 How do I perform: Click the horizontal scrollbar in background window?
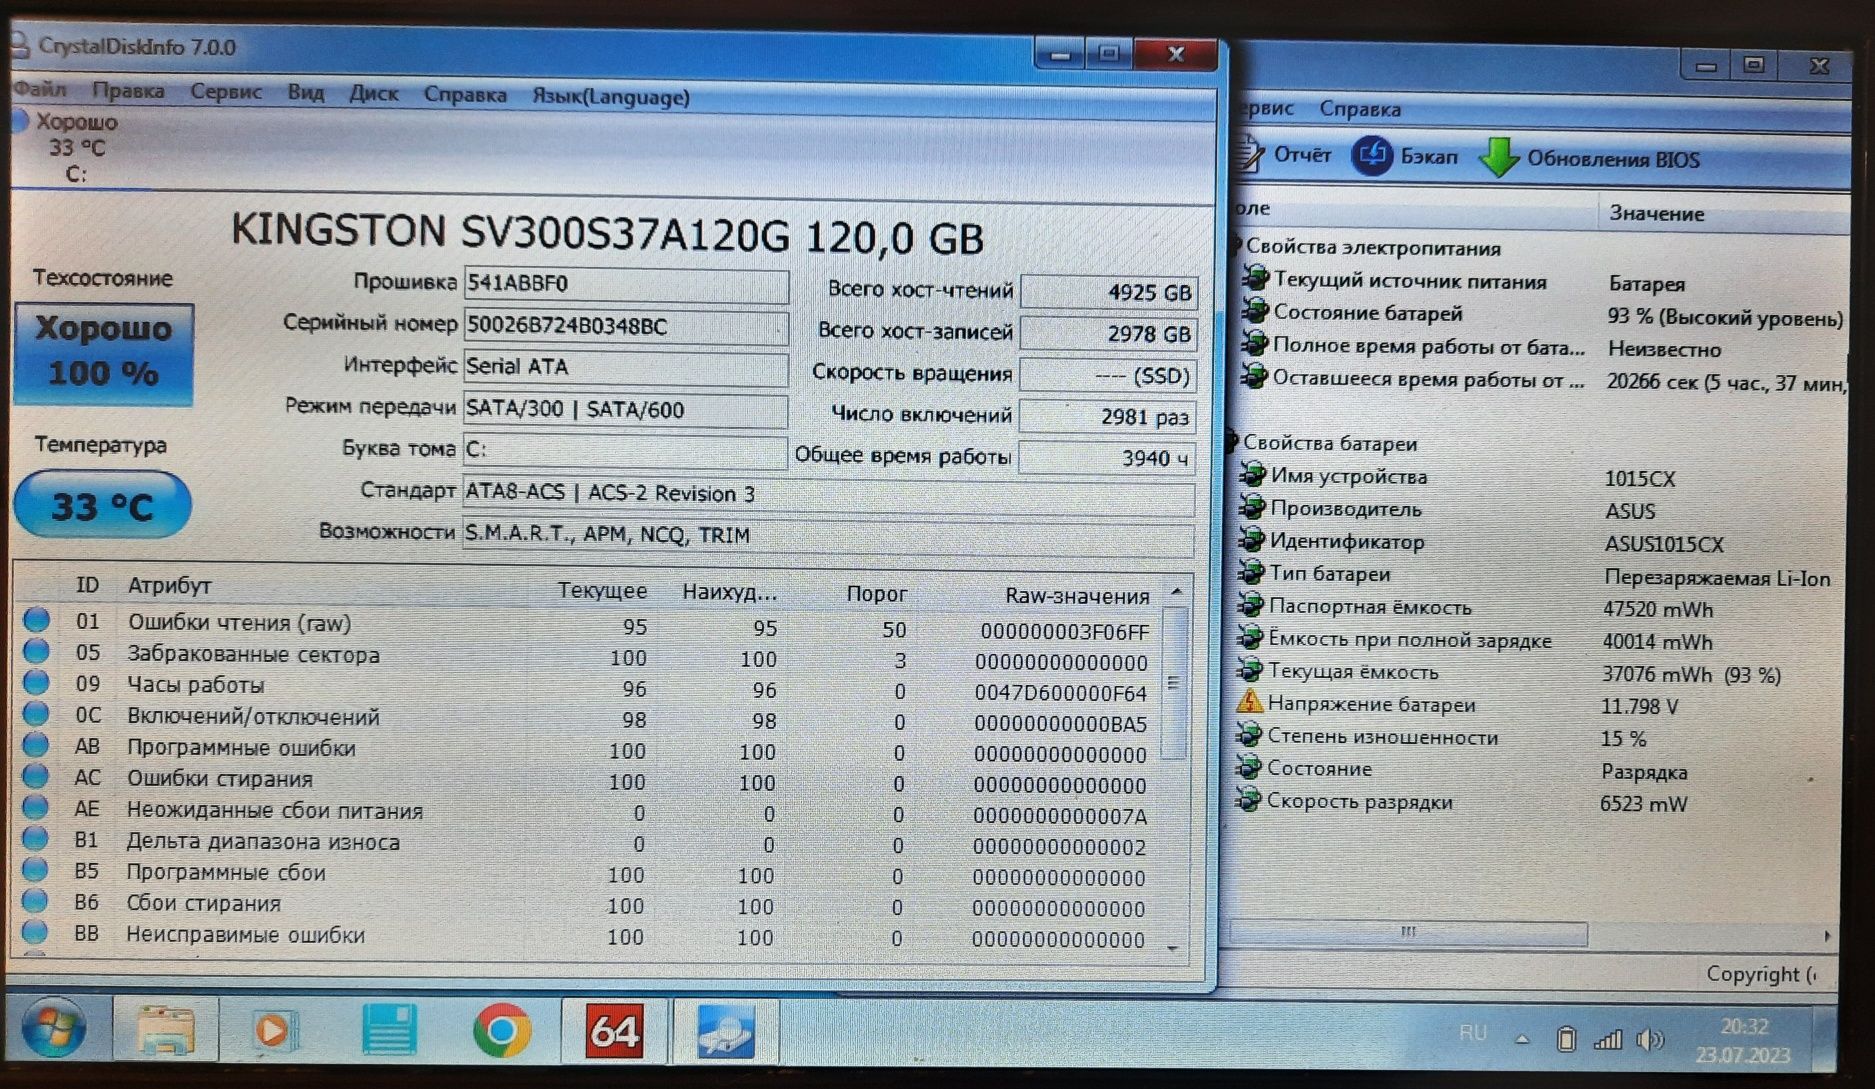(1408, 933)
